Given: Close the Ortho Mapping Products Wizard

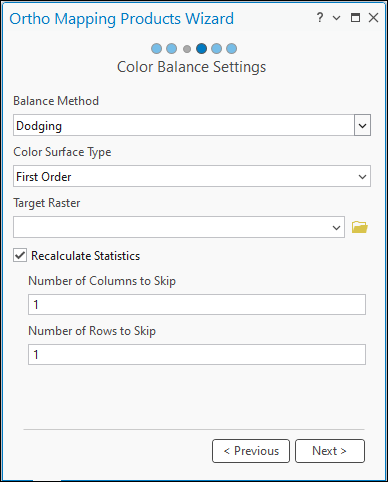Looking at the screenshot, I should tap(373, 17).
